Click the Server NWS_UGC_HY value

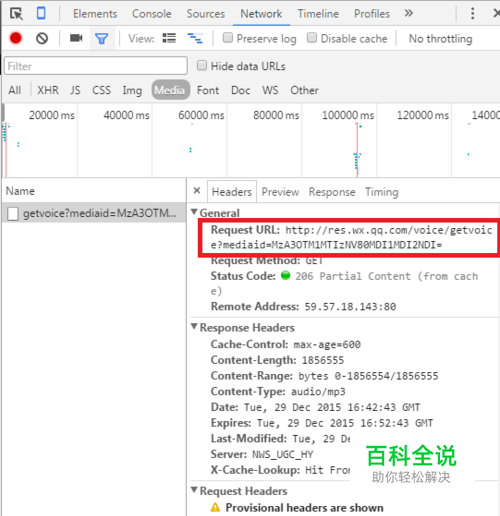tap(283, 454)
